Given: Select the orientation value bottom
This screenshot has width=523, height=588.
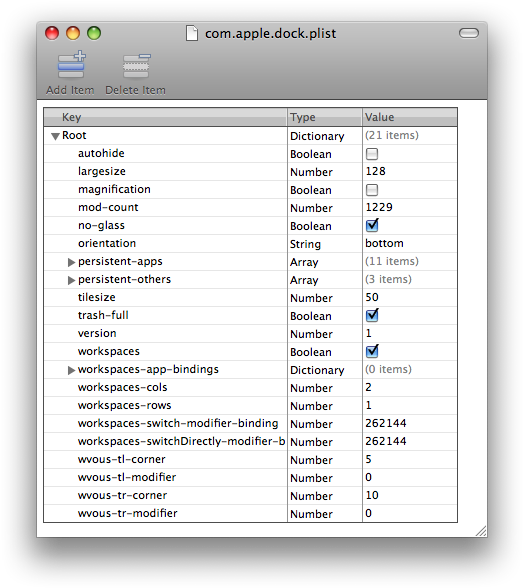Looking at the screenshot, I should 384,243.
